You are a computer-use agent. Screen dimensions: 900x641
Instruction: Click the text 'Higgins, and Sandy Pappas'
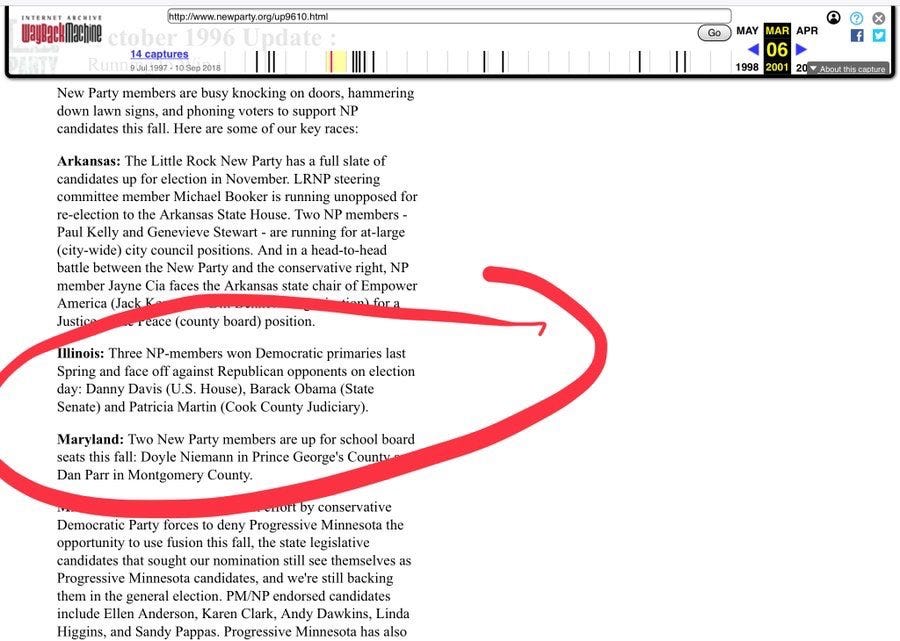[138, 632]
